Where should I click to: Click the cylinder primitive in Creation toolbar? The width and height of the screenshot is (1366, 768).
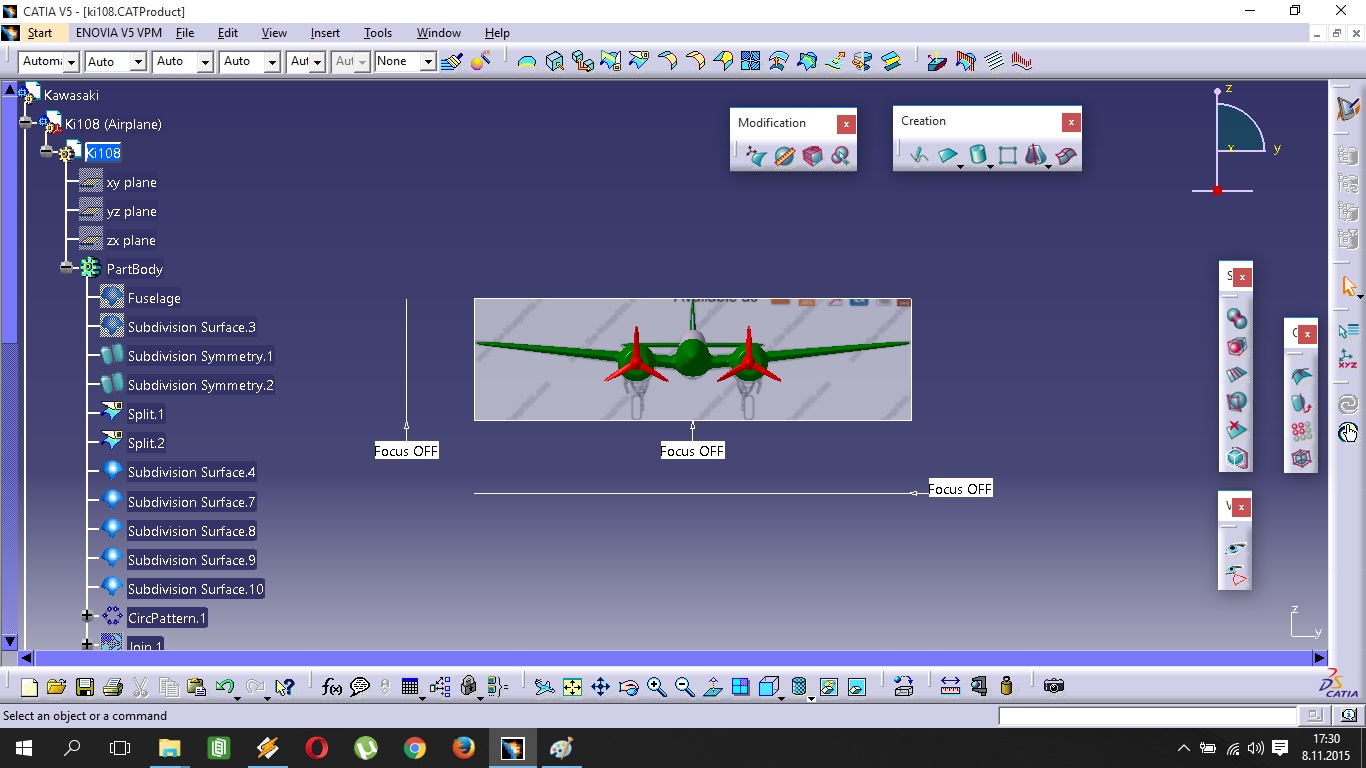click(978, 155)
